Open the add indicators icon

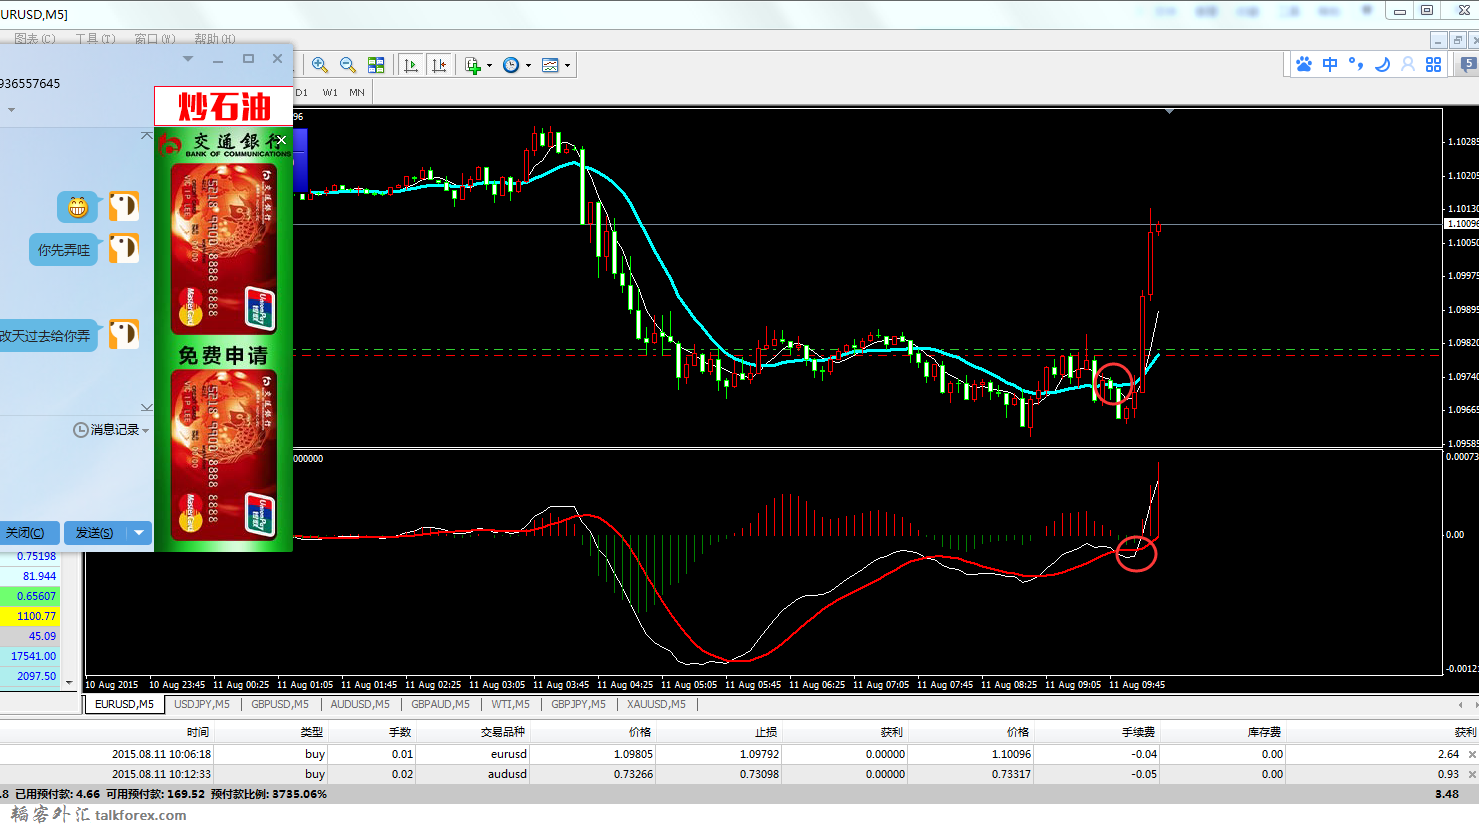coord(473,65)
